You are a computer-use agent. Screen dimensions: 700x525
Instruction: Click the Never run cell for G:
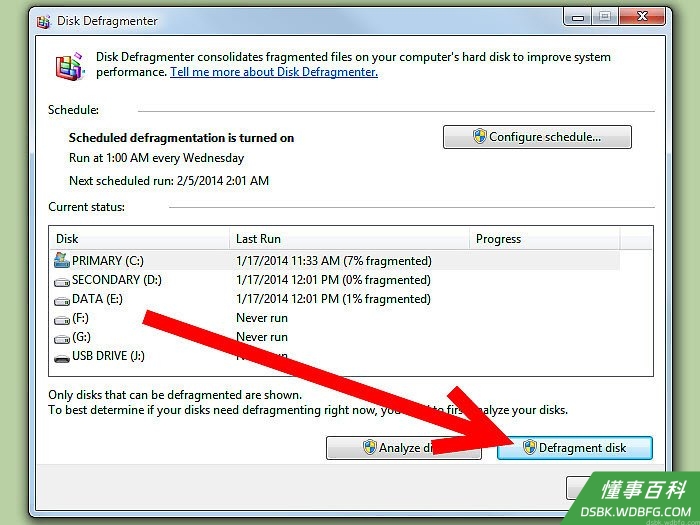point(262,337)
